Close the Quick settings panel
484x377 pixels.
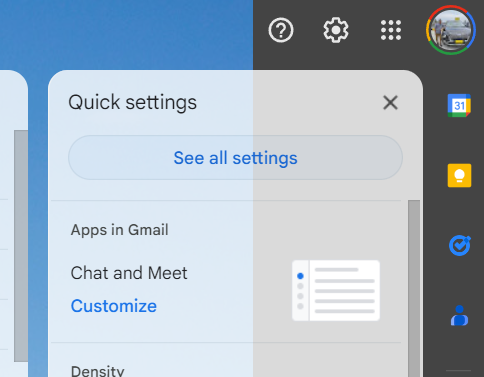point(390,102)
